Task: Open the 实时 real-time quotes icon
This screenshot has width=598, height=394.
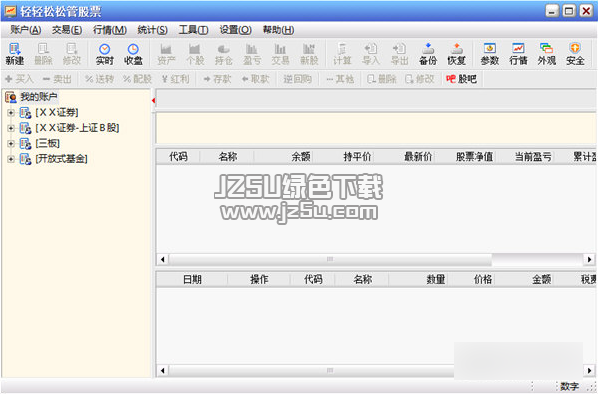Action: [104, 54]
